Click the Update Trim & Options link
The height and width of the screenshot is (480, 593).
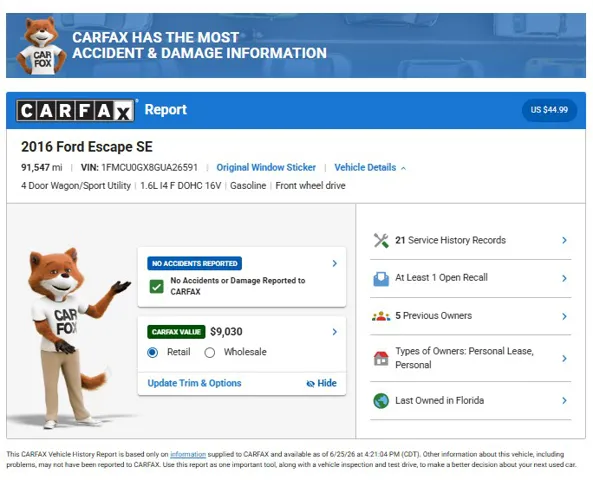point(194,383)
